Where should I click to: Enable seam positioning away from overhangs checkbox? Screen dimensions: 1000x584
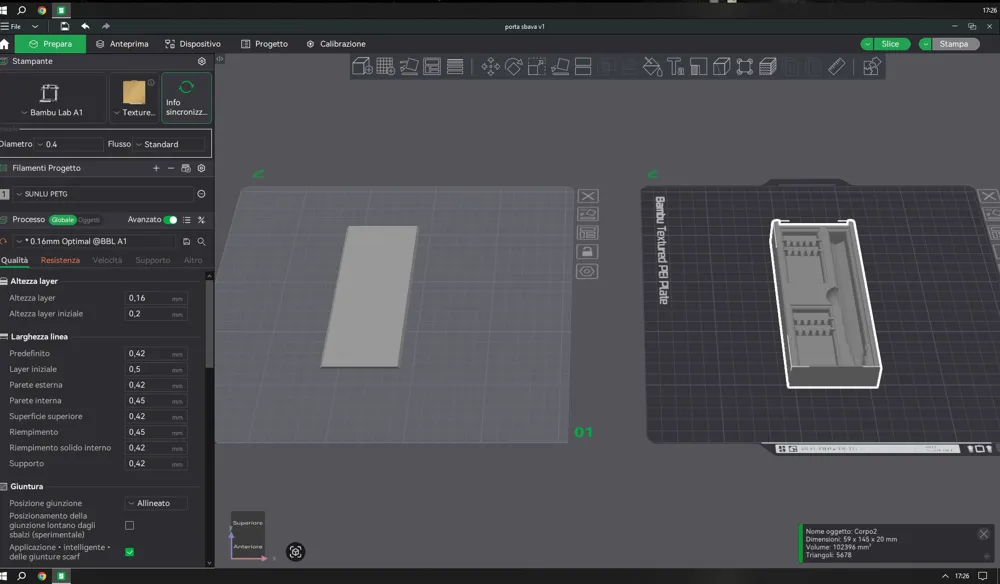[x=129, y=525]
